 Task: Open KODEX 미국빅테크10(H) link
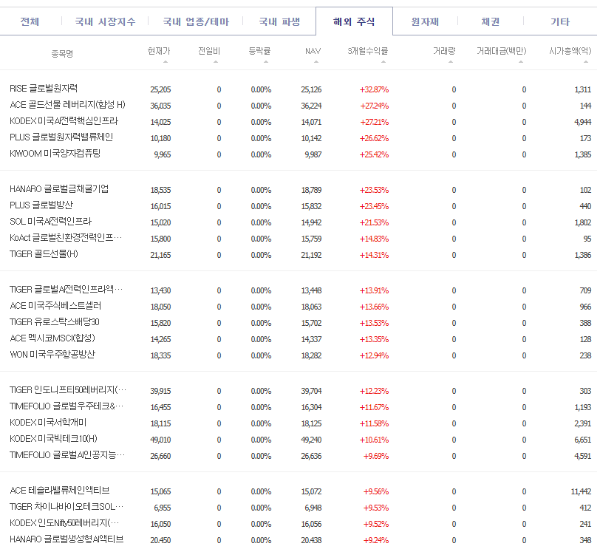point(53,439)
